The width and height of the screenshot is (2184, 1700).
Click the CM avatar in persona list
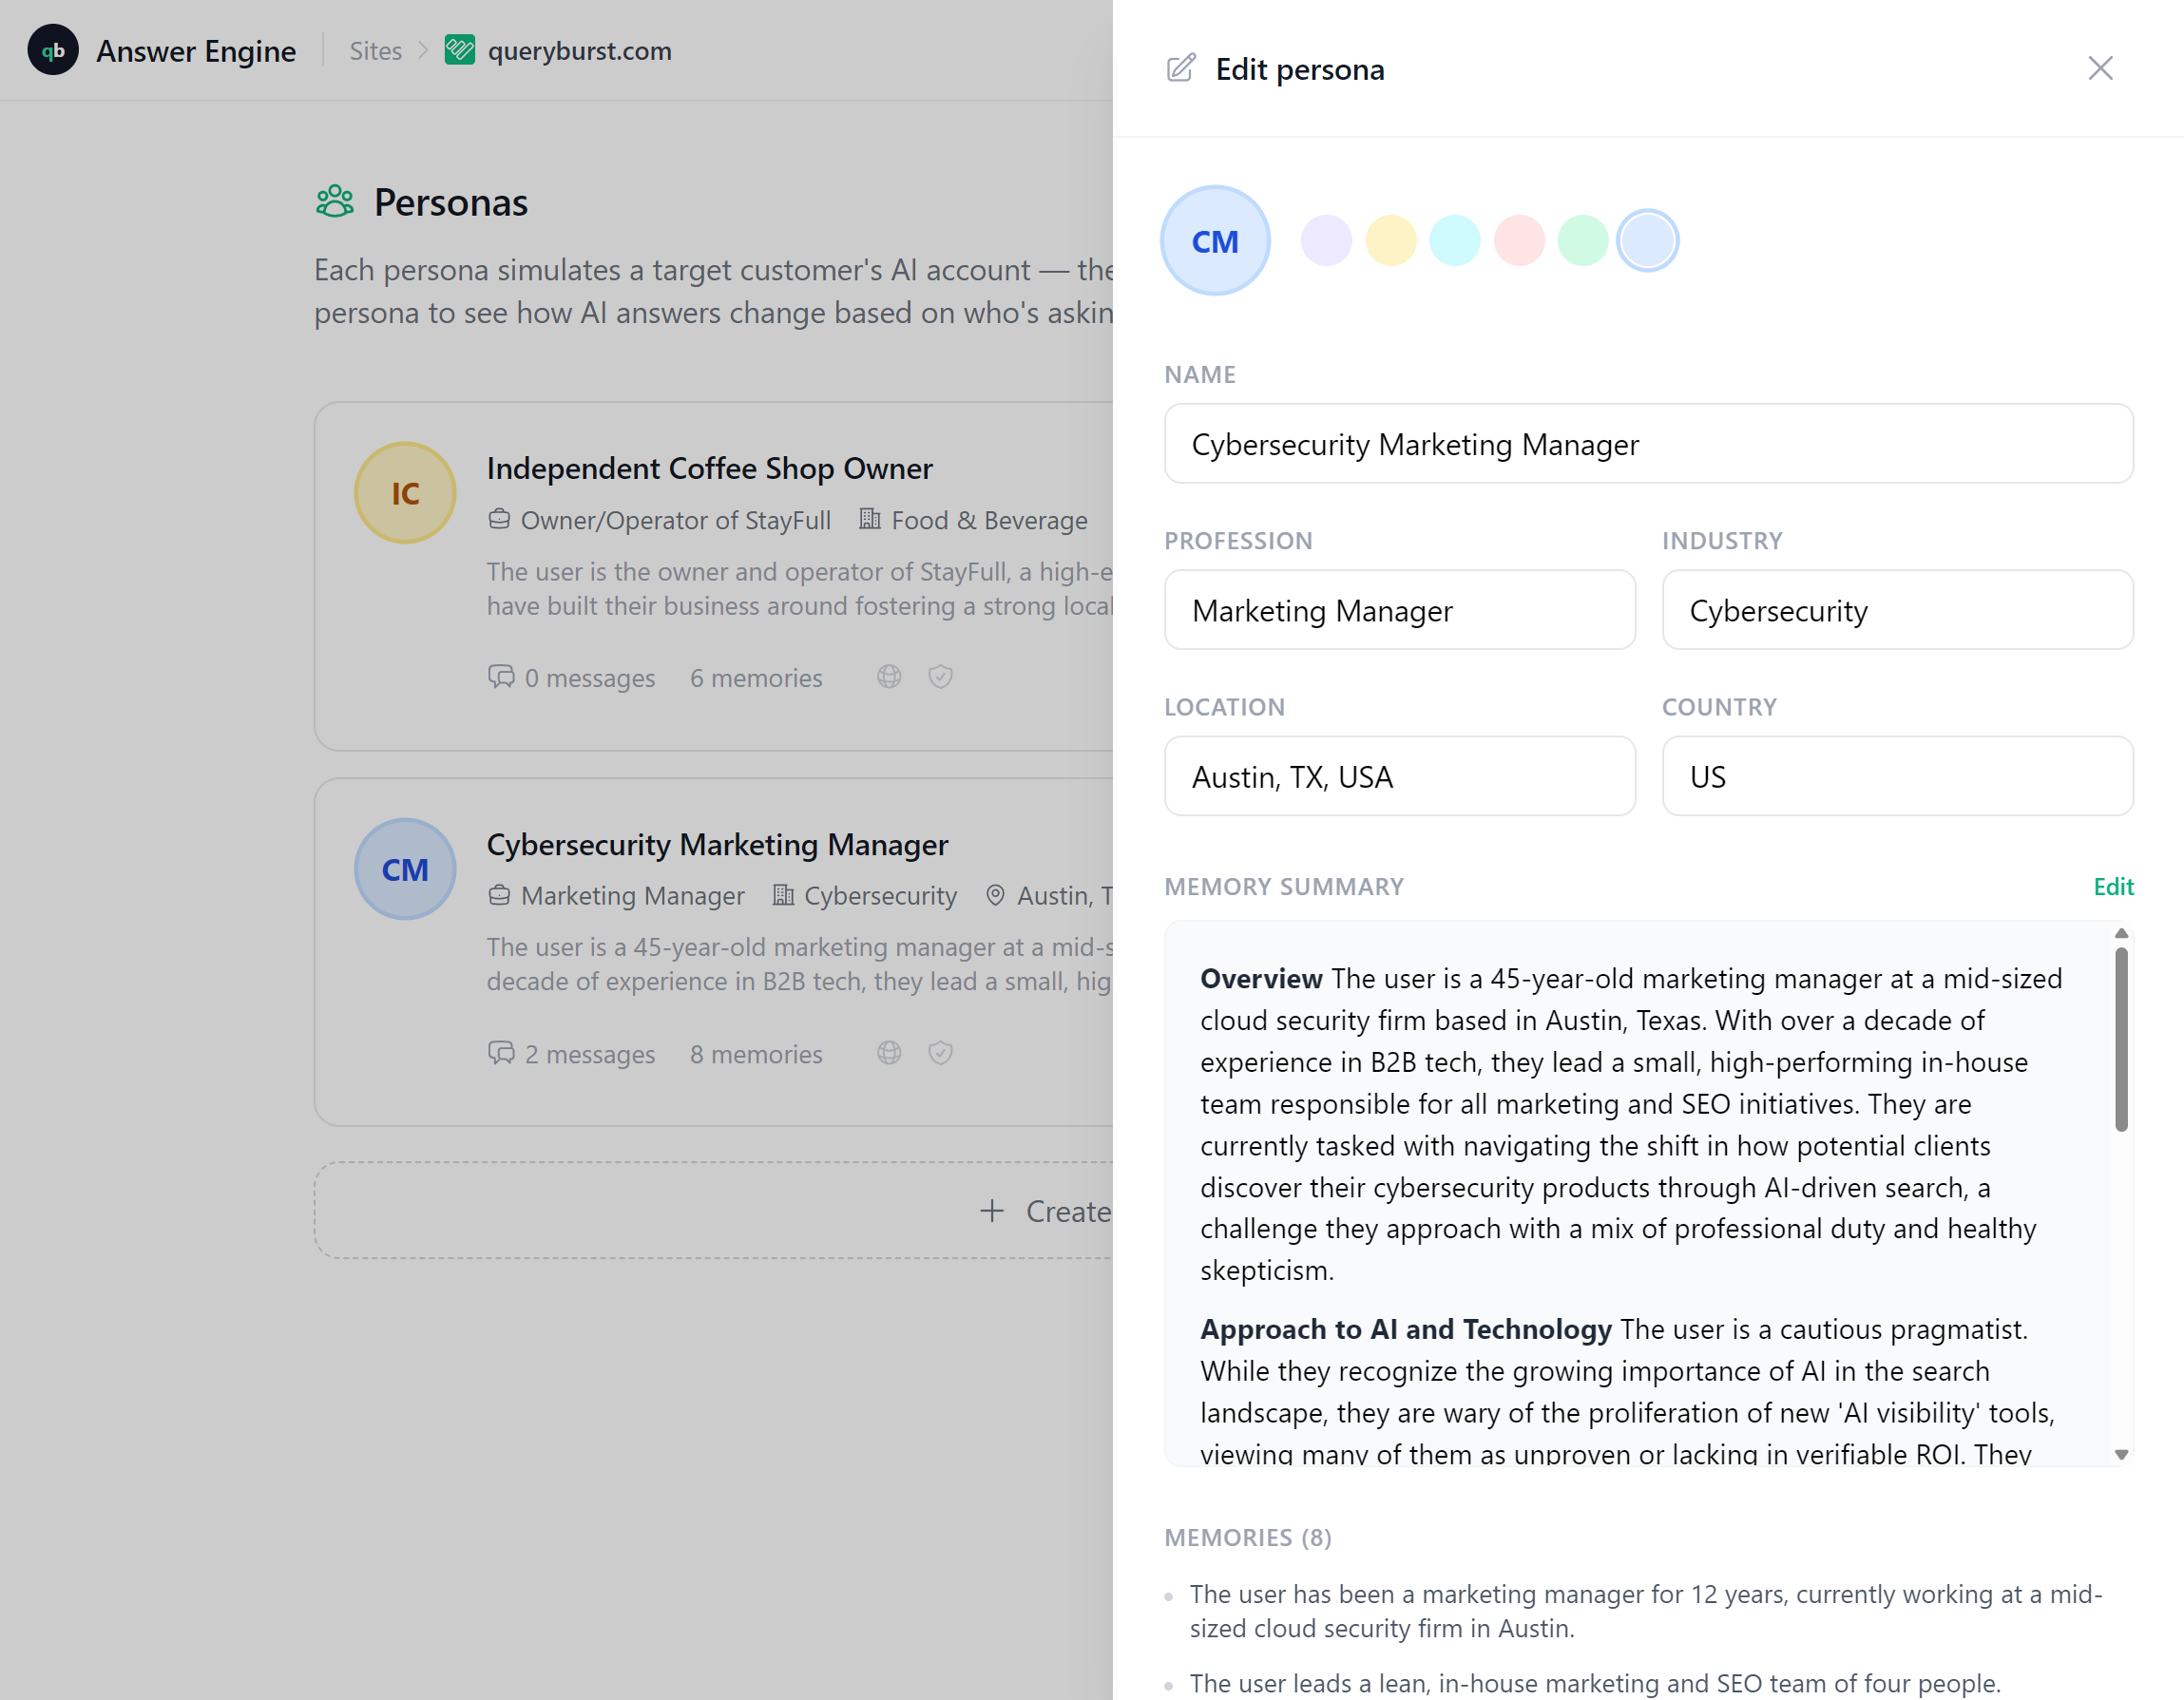coord(405,869)
